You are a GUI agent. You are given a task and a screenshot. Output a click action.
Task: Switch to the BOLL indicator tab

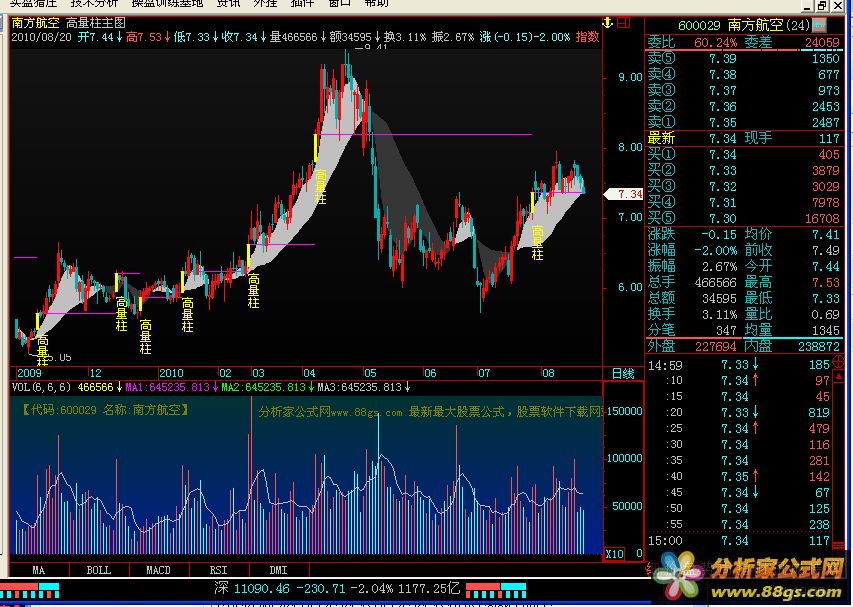coord(99,570)
